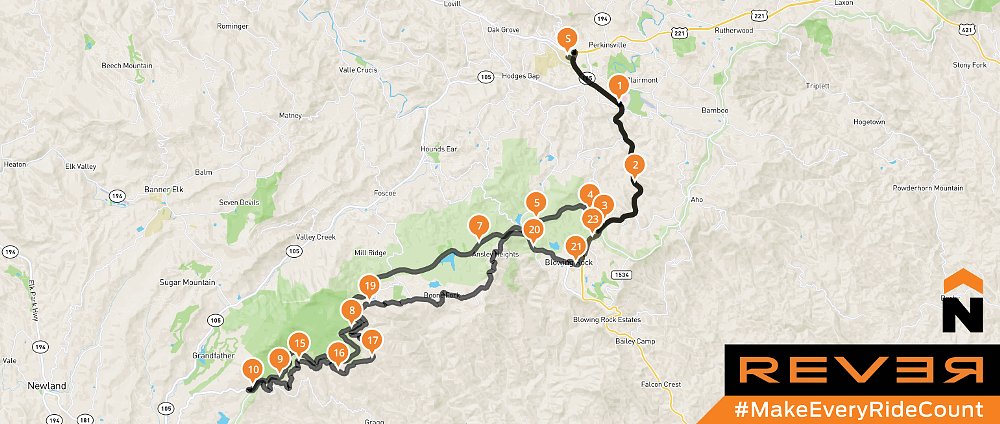
Task: Open waypoint marker 7 on the parkway
Action: click(x=478, y=227)
